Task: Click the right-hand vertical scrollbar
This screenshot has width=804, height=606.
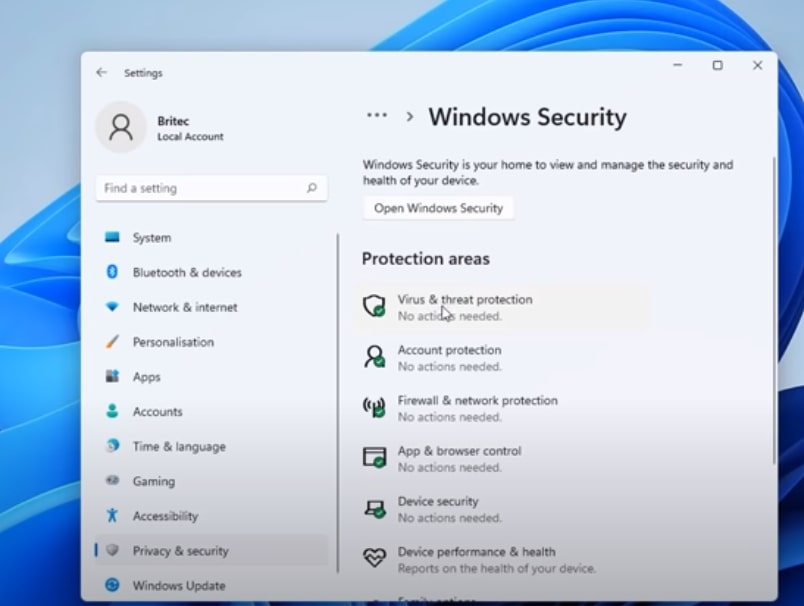Action: click(773, 310)
